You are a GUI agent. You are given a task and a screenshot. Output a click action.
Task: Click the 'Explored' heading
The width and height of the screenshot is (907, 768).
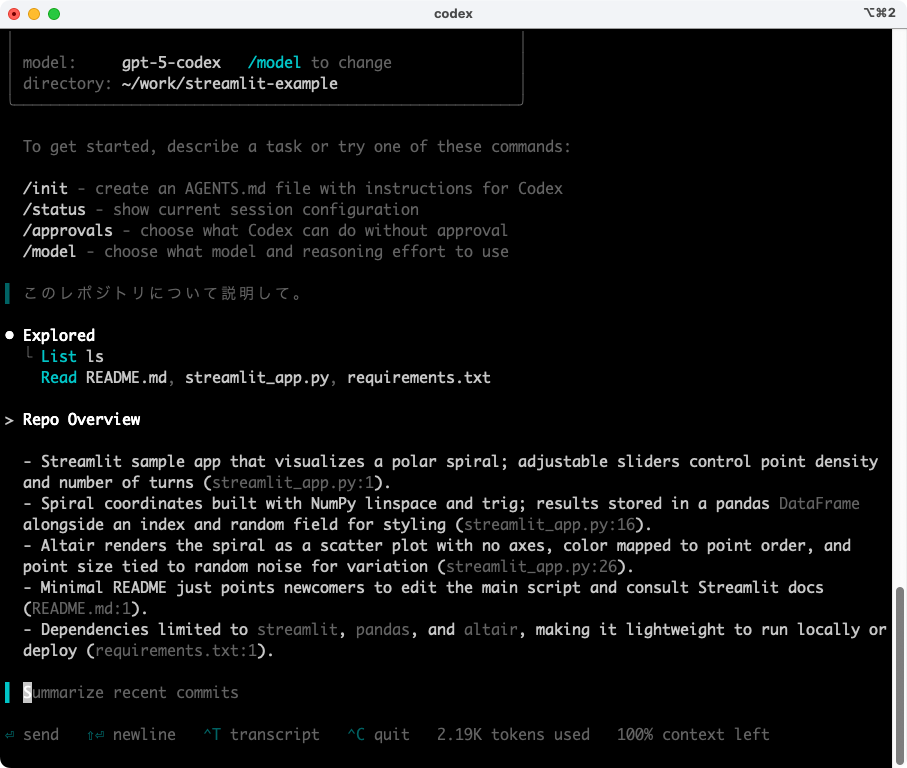[x=59, y=335]
